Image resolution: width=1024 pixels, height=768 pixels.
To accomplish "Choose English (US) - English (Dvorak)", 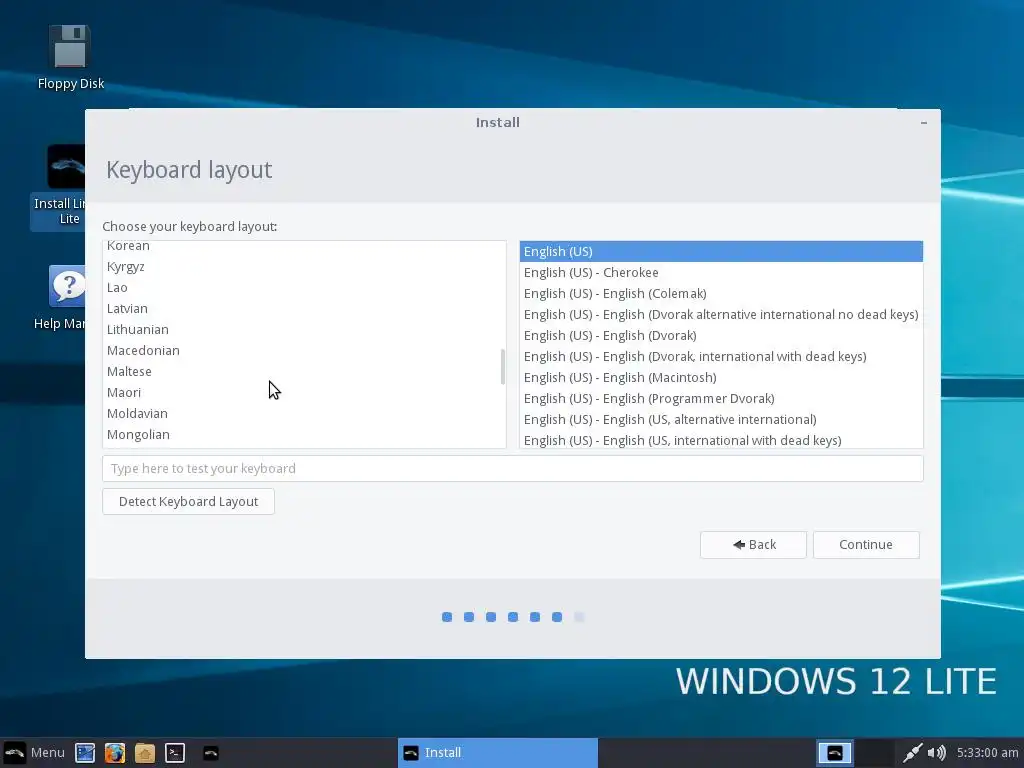I will 721,335.
